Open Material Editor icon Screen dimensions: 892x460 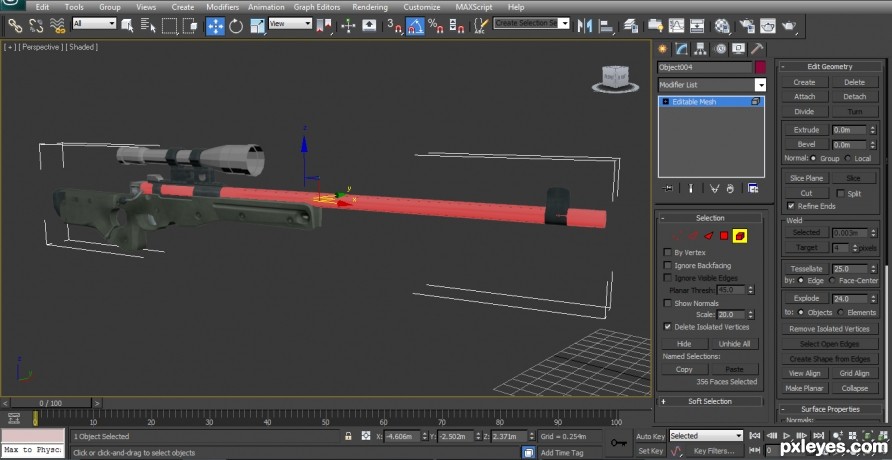[x=722, y=25]
